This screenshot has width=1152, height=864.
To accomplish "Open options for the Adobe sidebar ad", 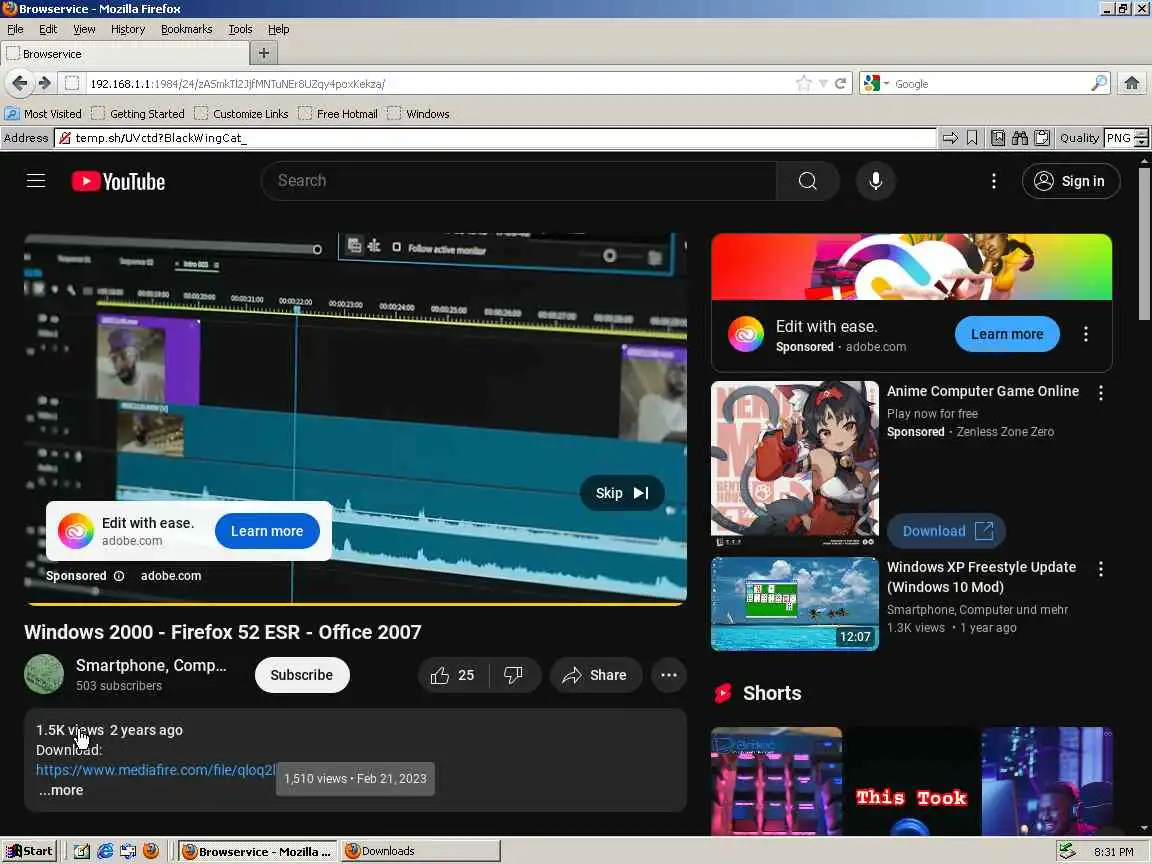I will [1085, 334].
